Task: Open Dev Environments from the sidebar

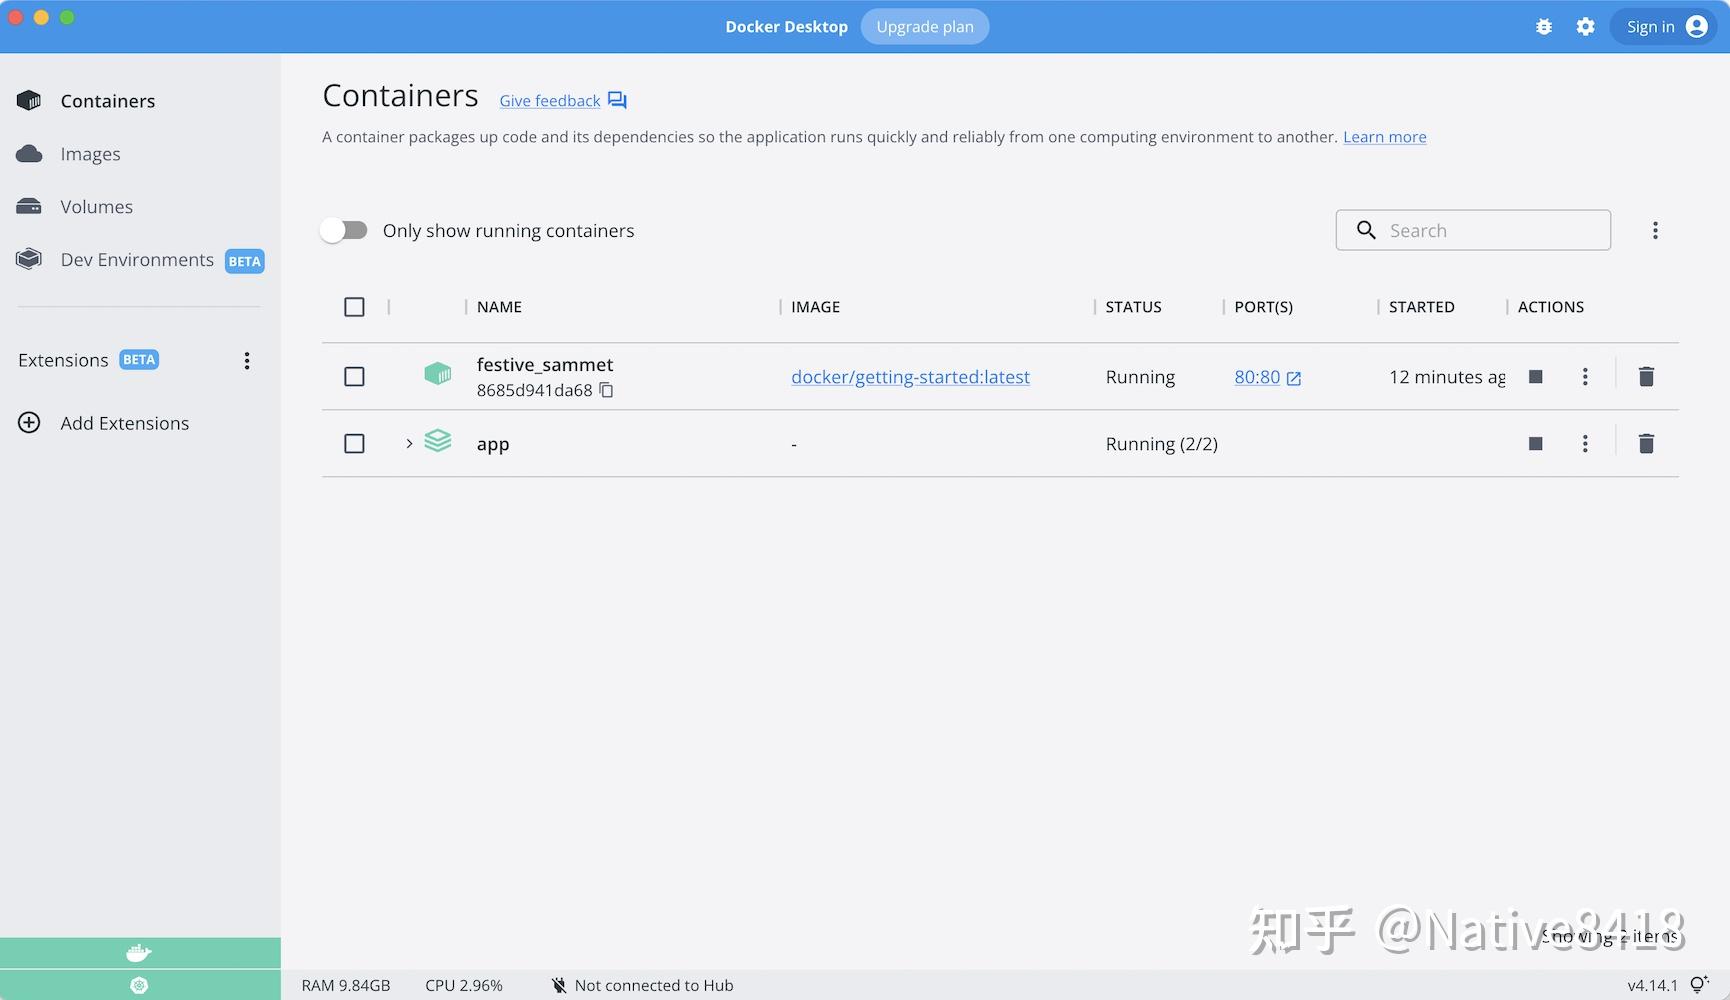Action: 137,259
